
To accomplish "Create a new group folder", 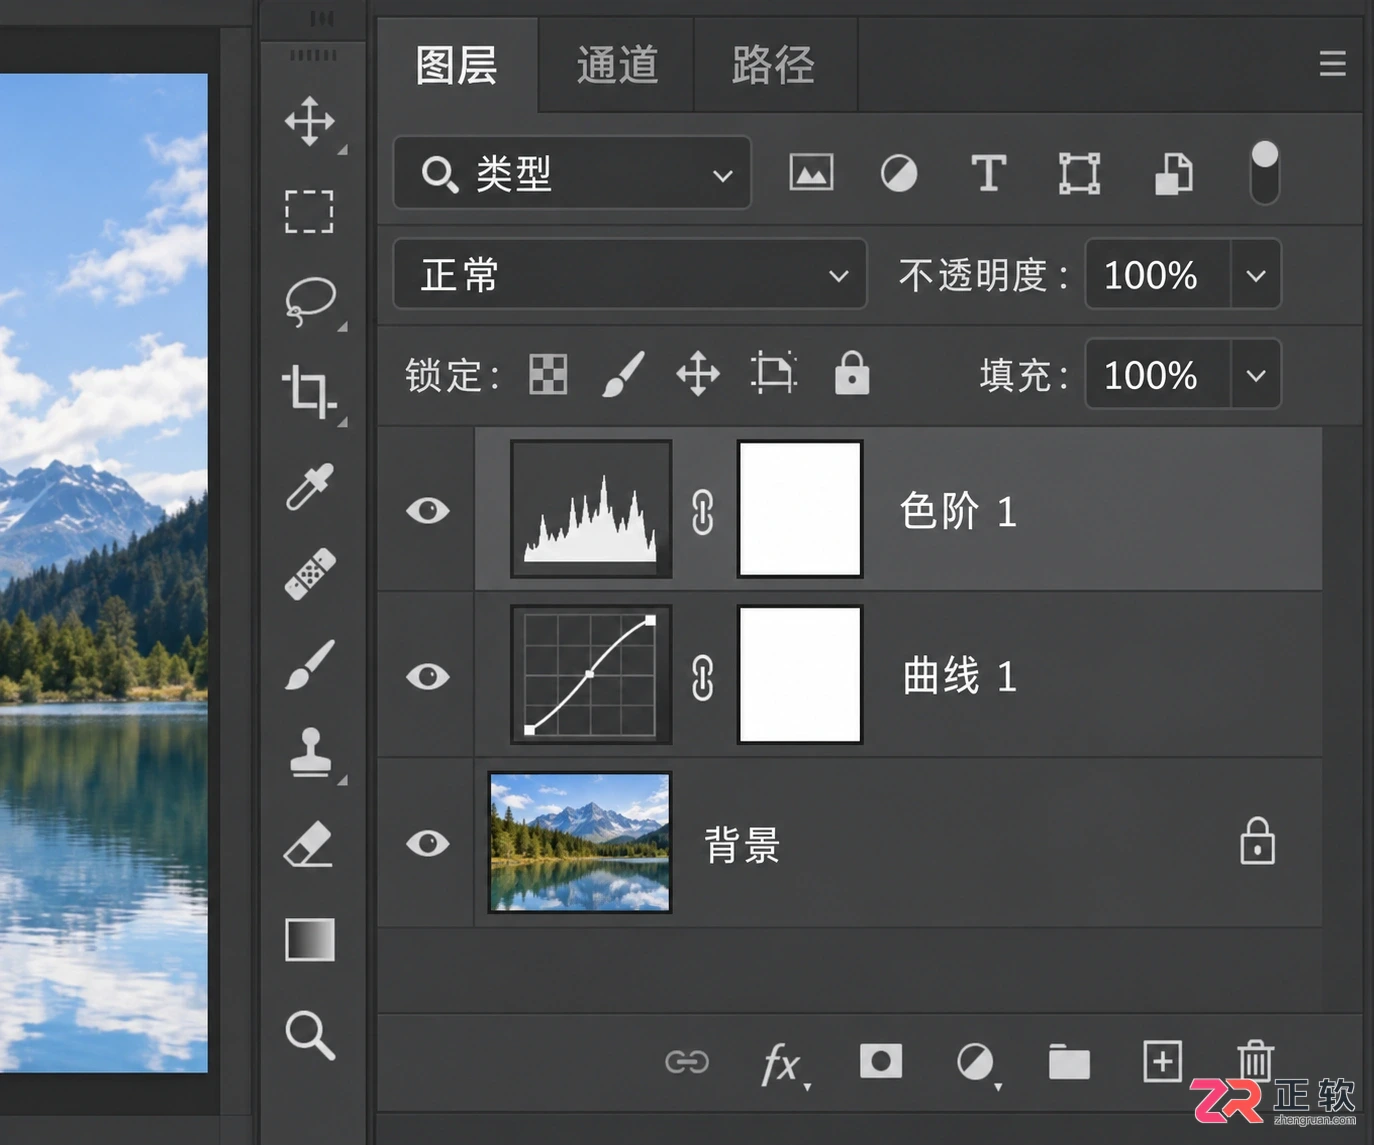I will (1069, 1062).
